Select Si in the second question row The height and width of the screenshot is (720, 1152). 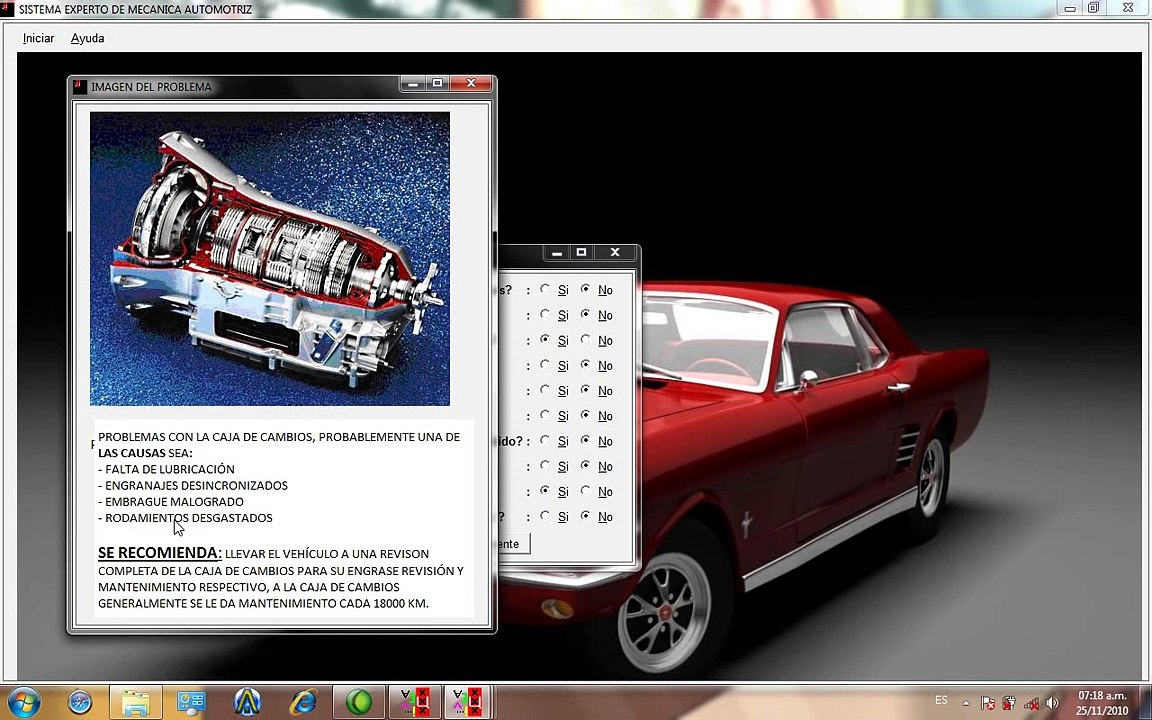[545, 314]
